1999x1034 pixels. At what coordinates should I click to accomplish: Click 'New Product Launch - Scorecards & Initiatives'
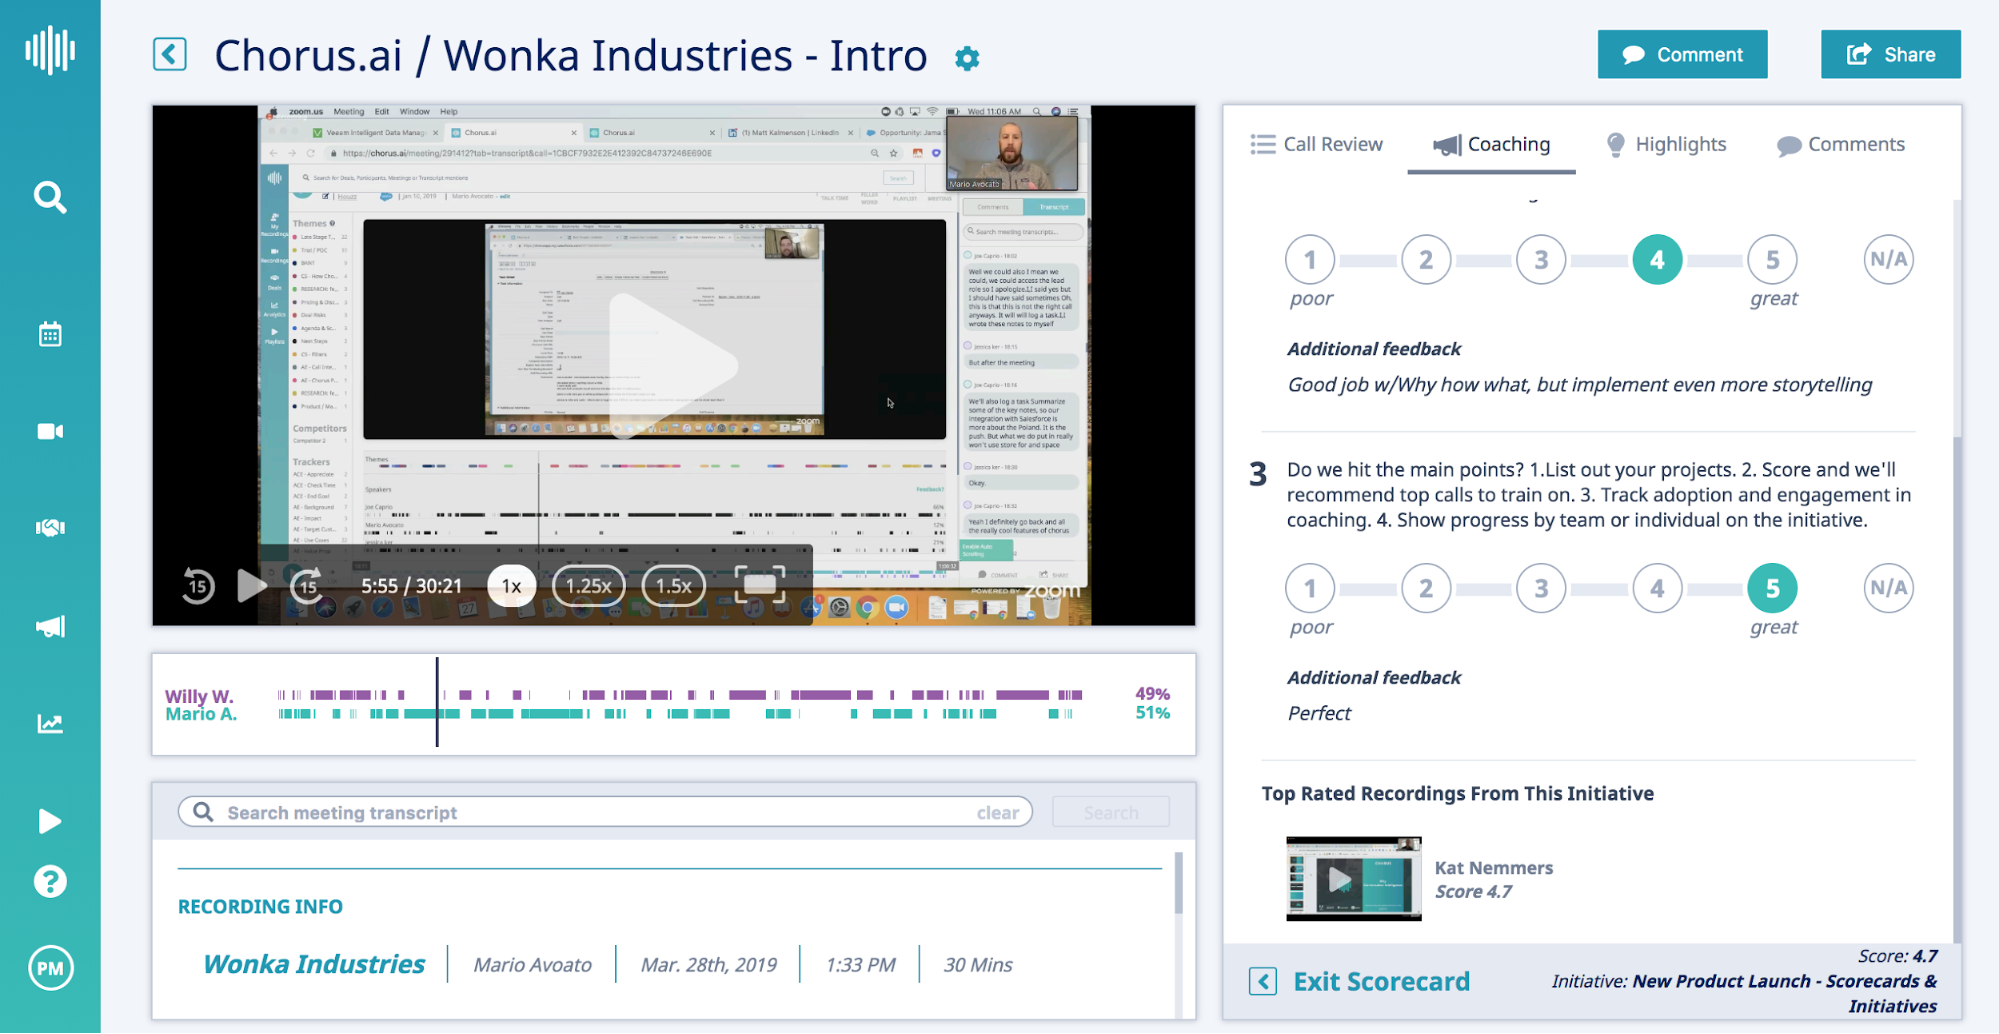tap(1785, 994)
